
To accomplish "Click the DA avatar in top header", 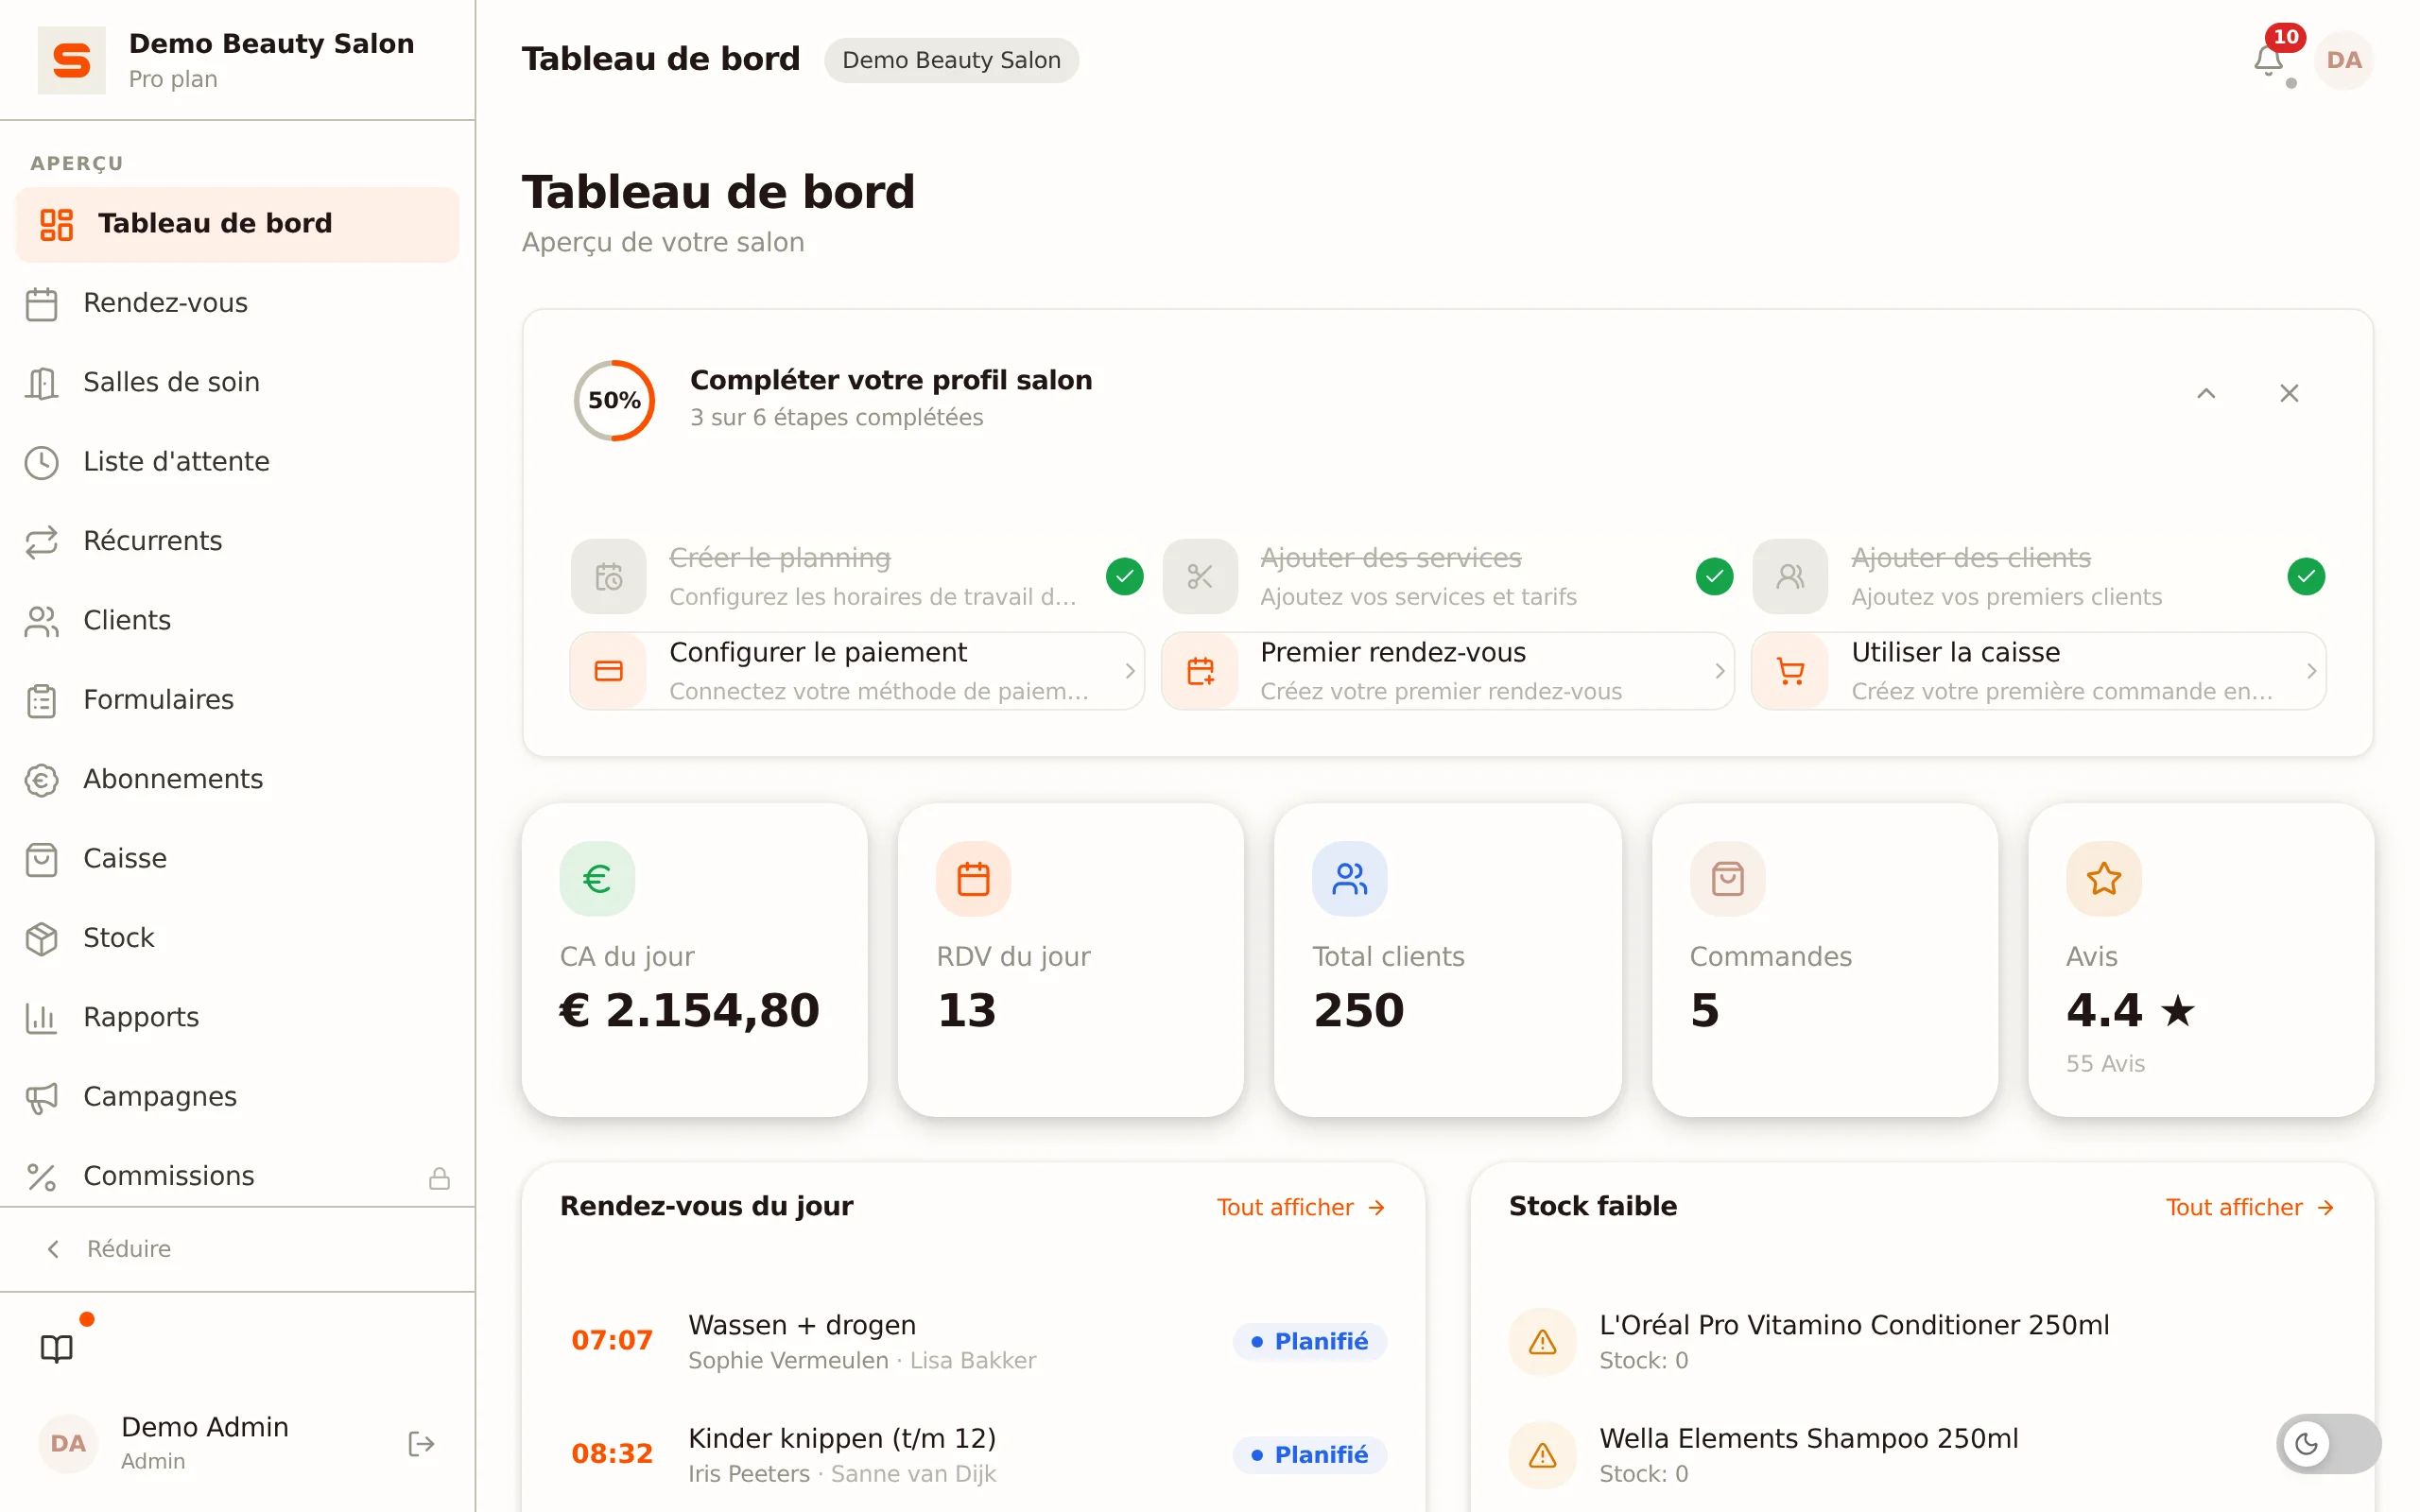I will tap(2343, 60).
